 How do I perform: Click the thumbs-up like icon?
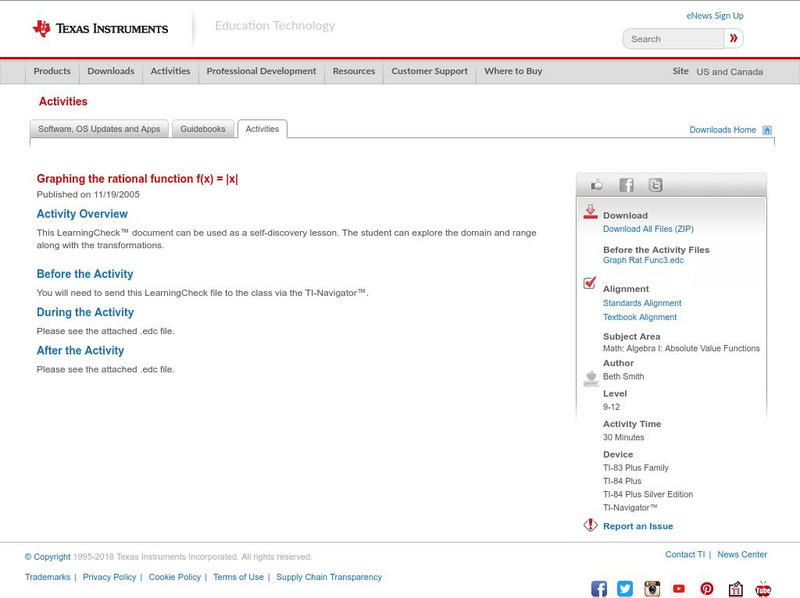click(596, 185)
